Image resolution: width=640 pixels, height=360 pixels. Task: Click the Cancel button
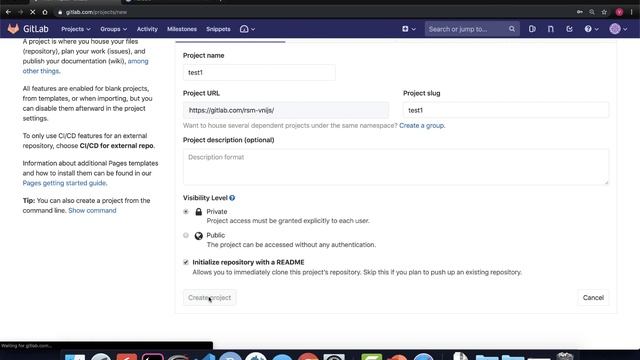pyautogui.click(x=593, y=298)
